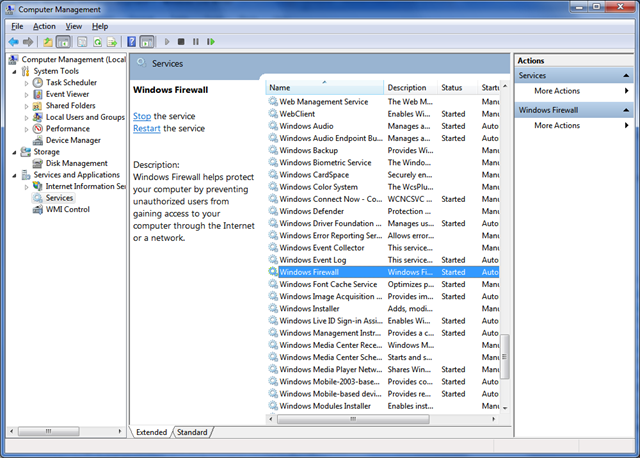Expand the Shared Folders node arrow
Screen dimensions: 640x458
(x=27, y=106)
